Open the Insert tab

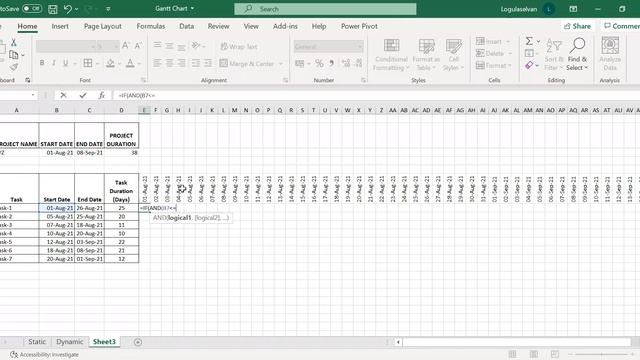point(60,26)
